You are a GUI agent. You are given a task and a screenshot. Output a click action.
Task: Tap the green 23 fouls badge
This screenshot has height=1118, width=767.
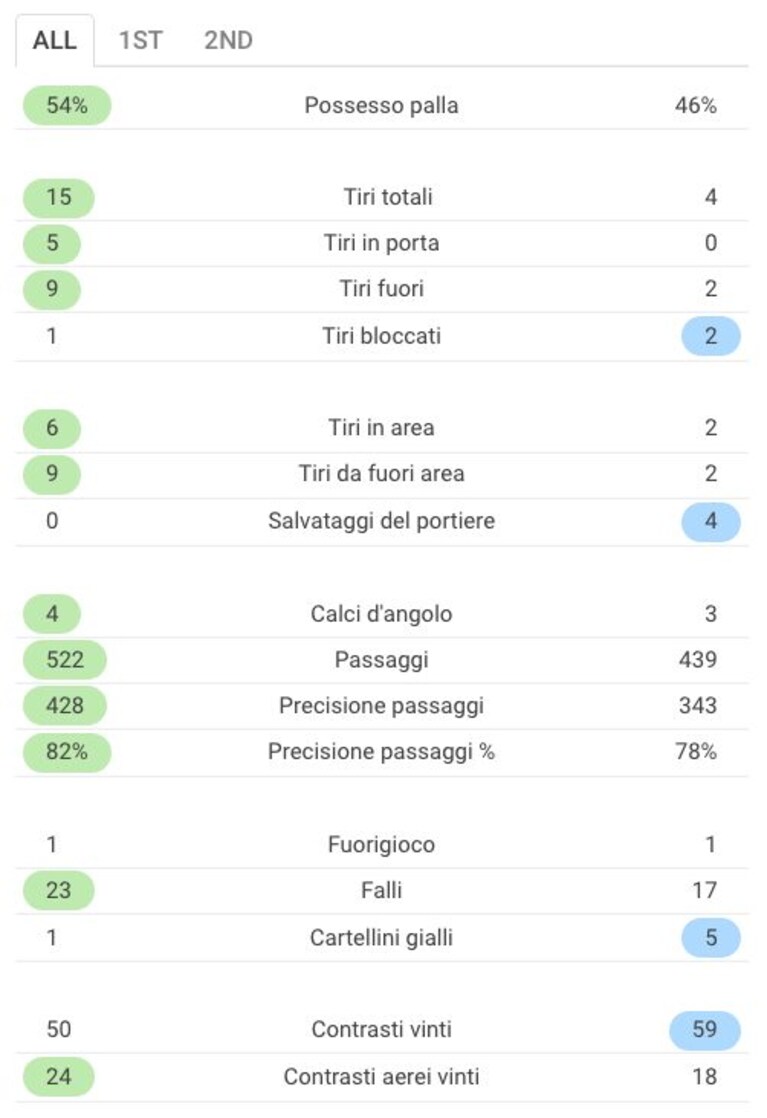click(58, 891)
